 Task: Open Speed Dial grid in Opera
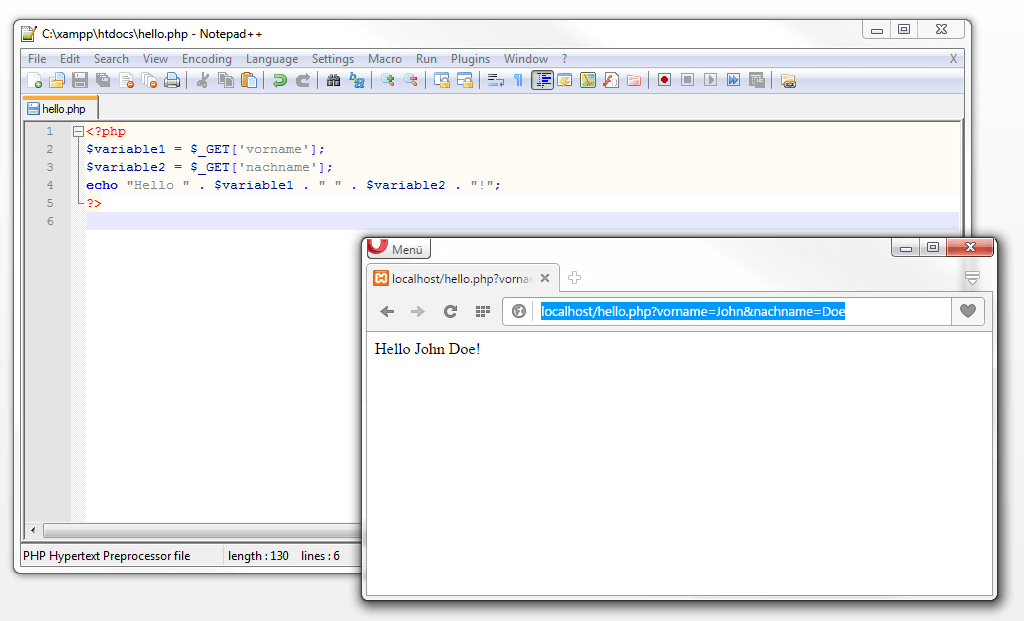pos(483,311)
